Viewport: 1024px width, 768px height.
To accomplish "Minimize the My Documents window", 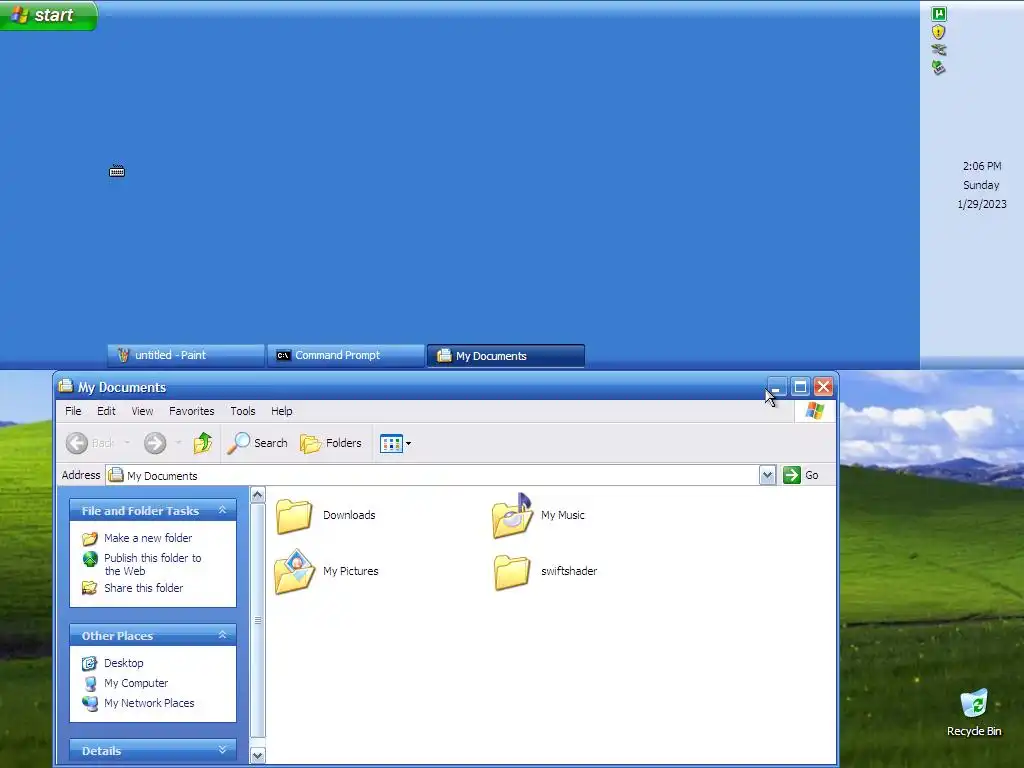I will tap(776, 387).
